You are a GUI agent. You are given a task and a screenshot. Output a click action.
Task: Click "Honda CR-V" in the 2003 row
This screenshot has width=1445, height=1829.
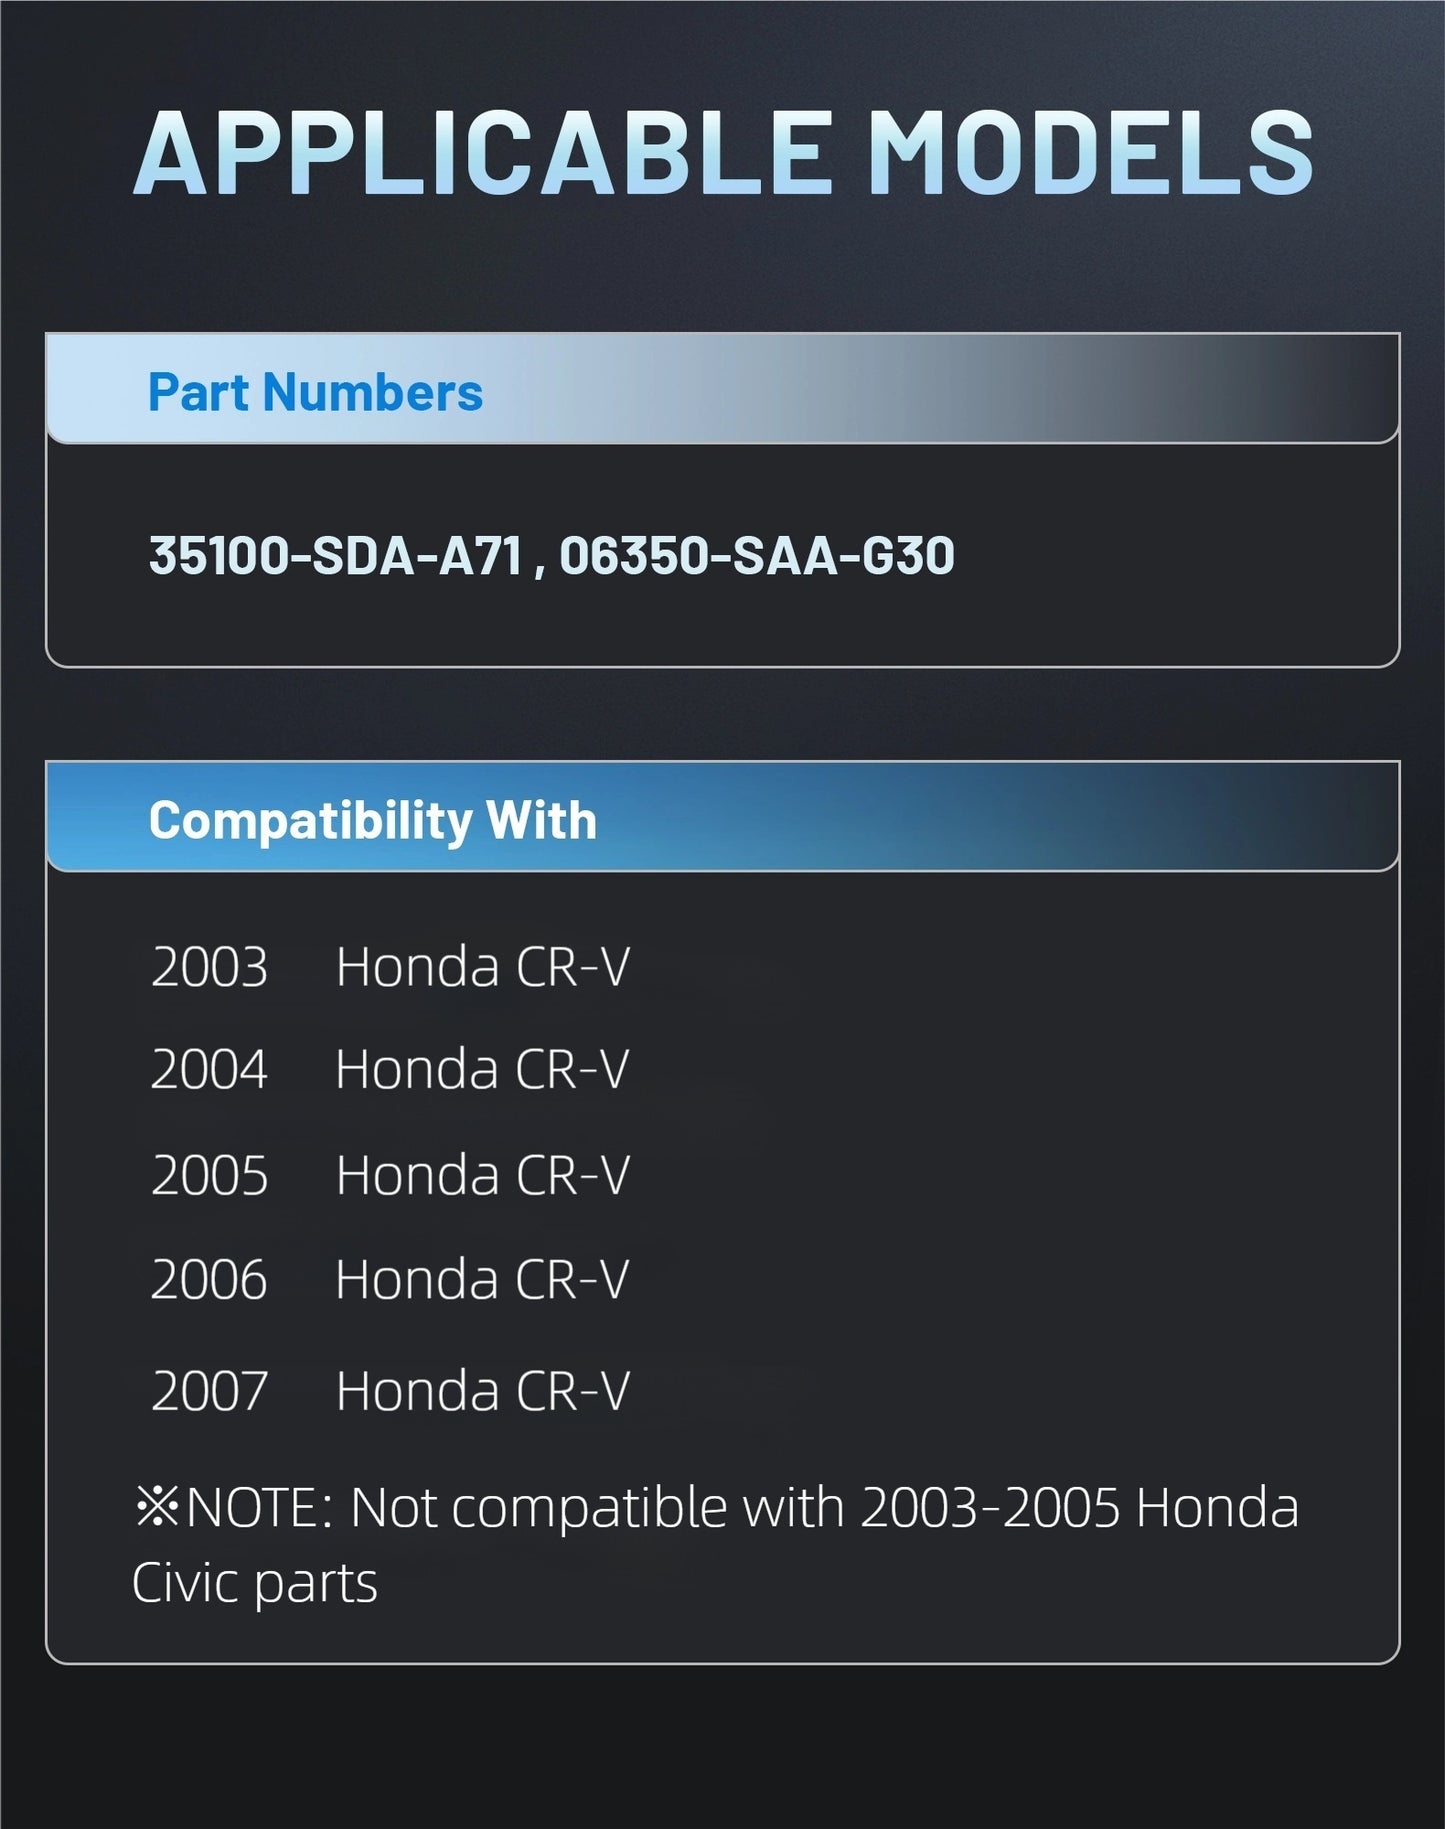[482, 968]
